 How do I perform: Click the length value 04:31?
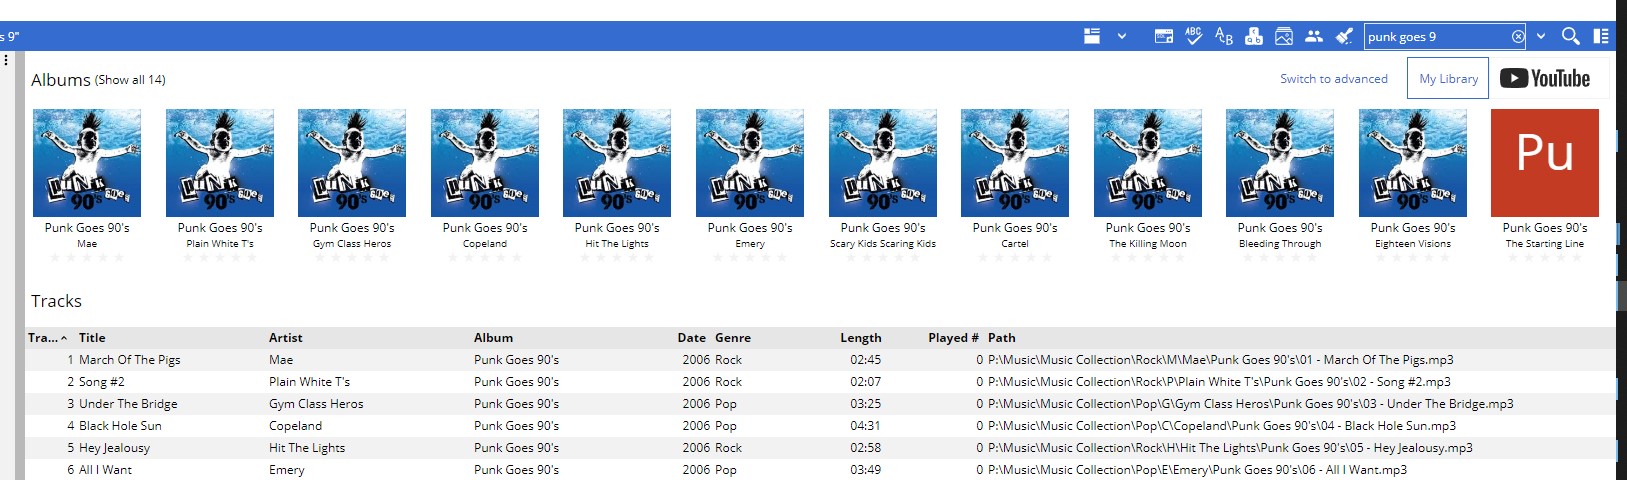865,426
